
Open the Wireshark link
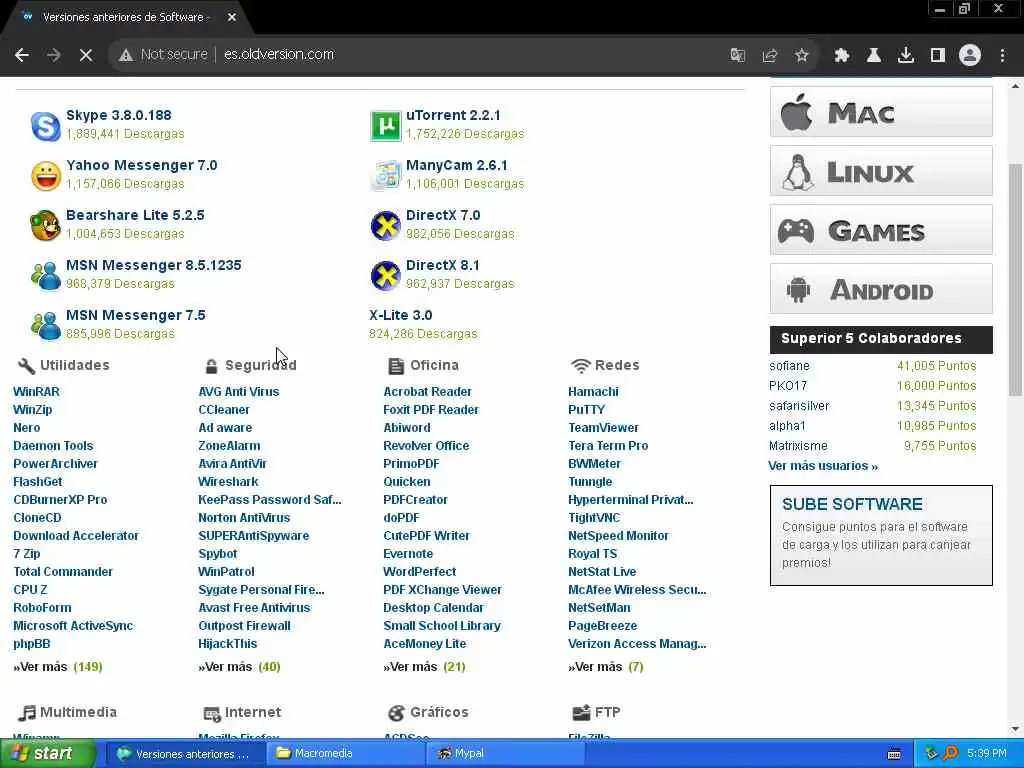pos(228,482)
